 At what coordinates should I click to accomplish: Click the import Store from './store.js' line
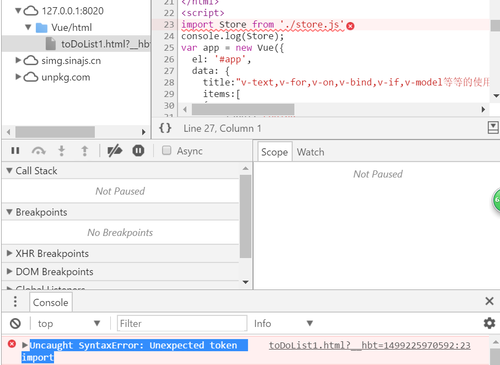point(262,25)
